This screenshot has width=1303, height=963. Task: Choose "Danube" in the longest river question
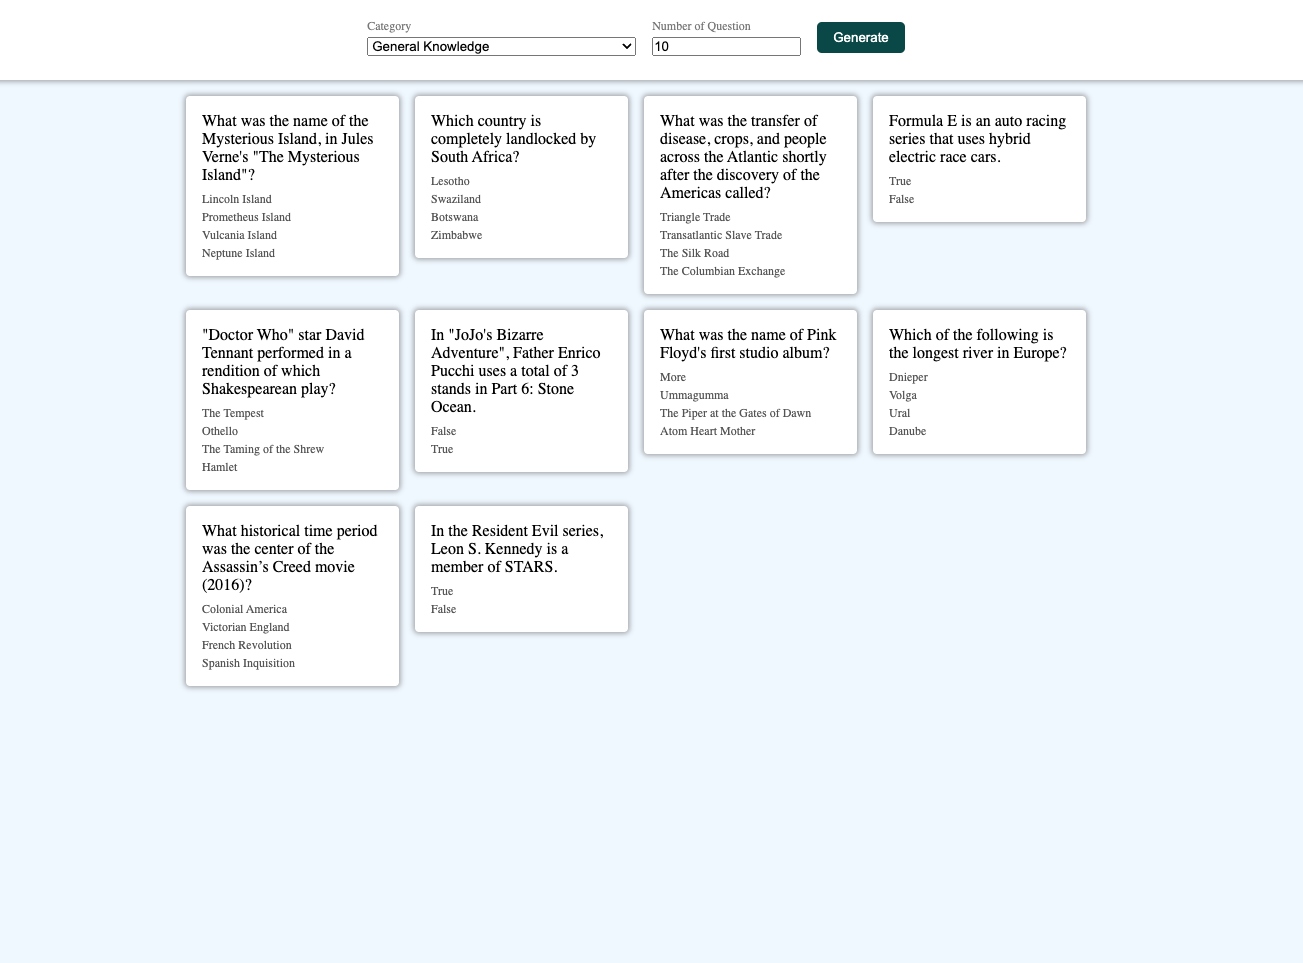coord(907,431)
